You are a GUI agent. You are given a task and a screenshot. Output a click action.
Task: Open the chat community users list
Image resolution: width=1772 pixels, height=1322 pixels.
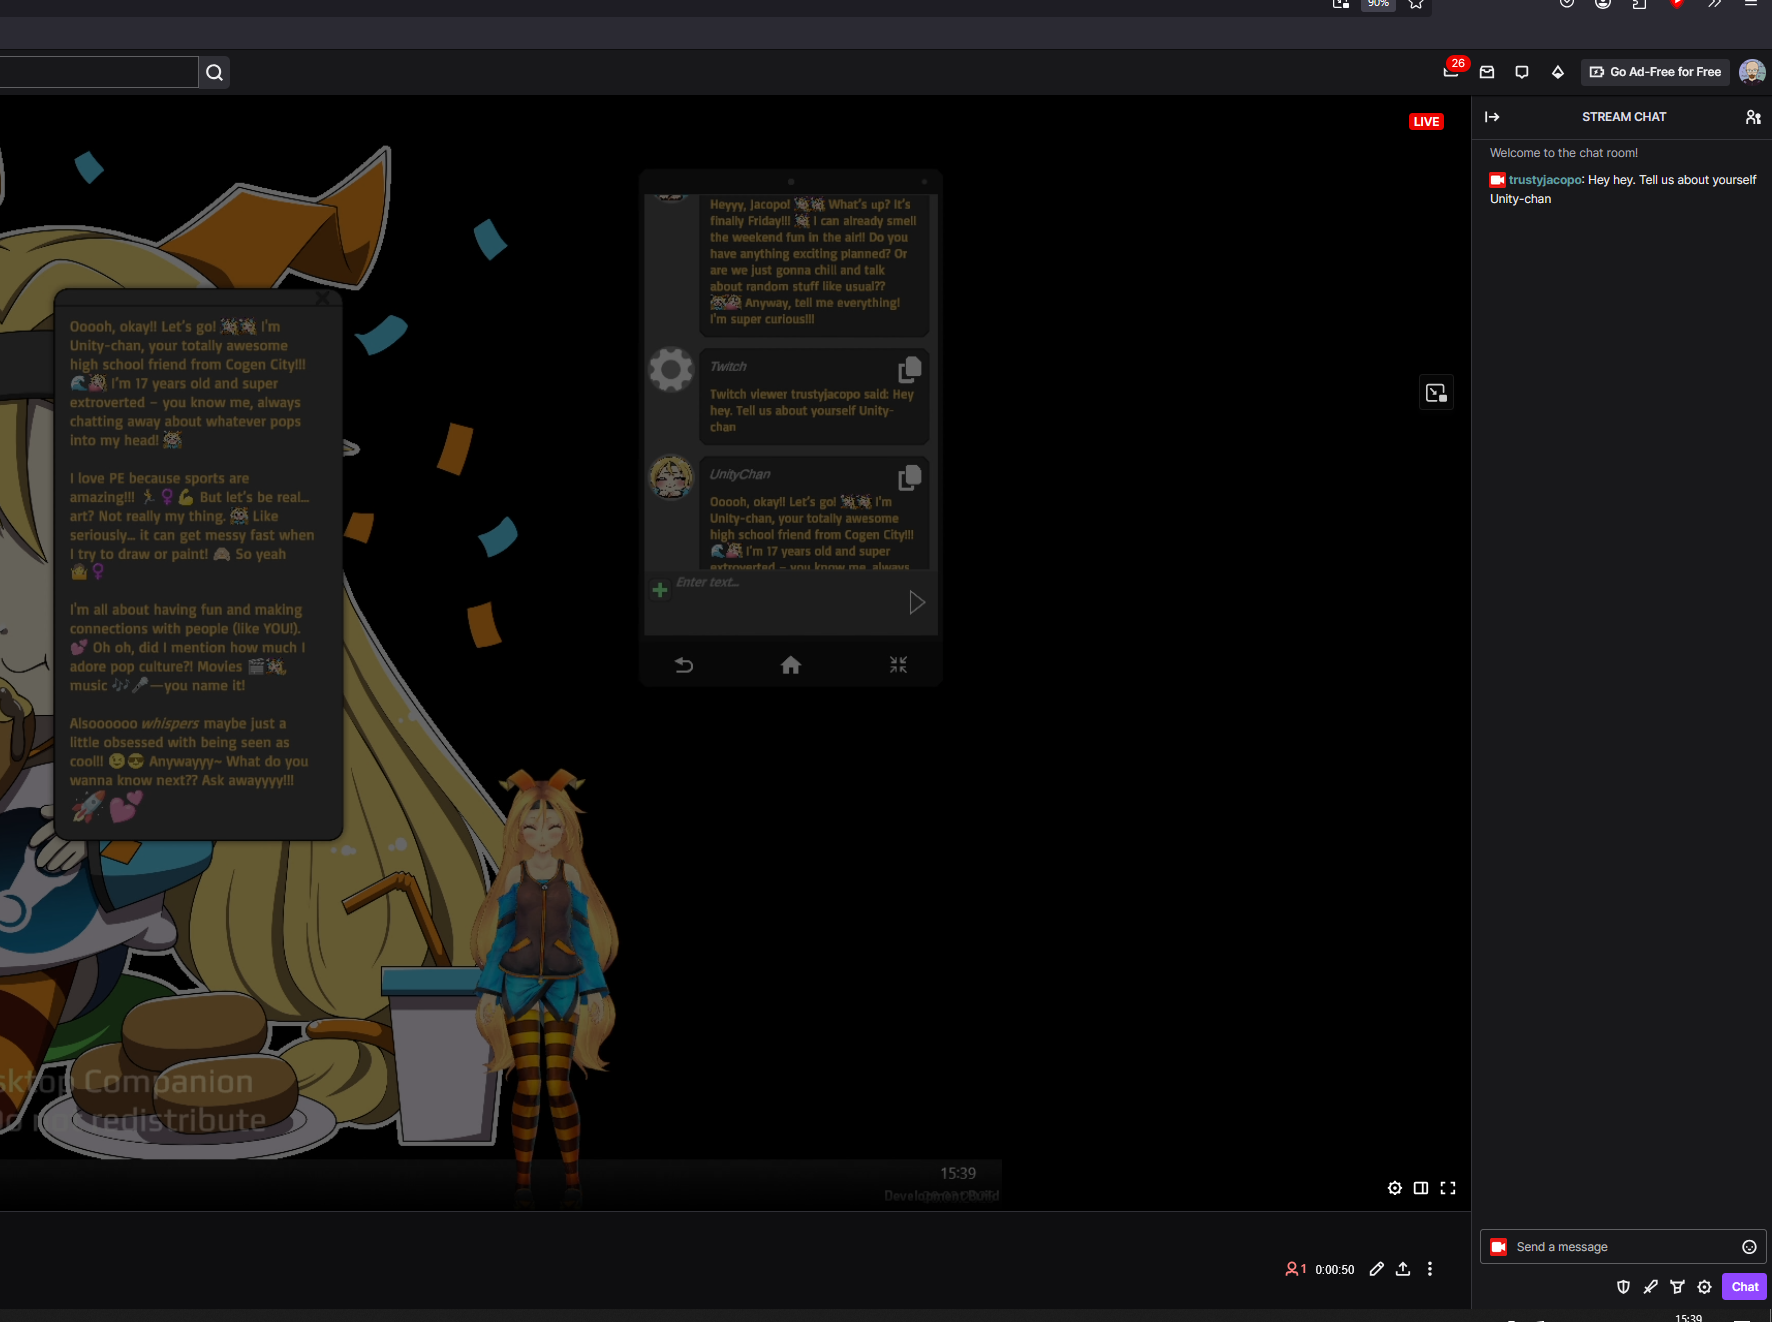pyautogui.click(x=1753, y=117)
